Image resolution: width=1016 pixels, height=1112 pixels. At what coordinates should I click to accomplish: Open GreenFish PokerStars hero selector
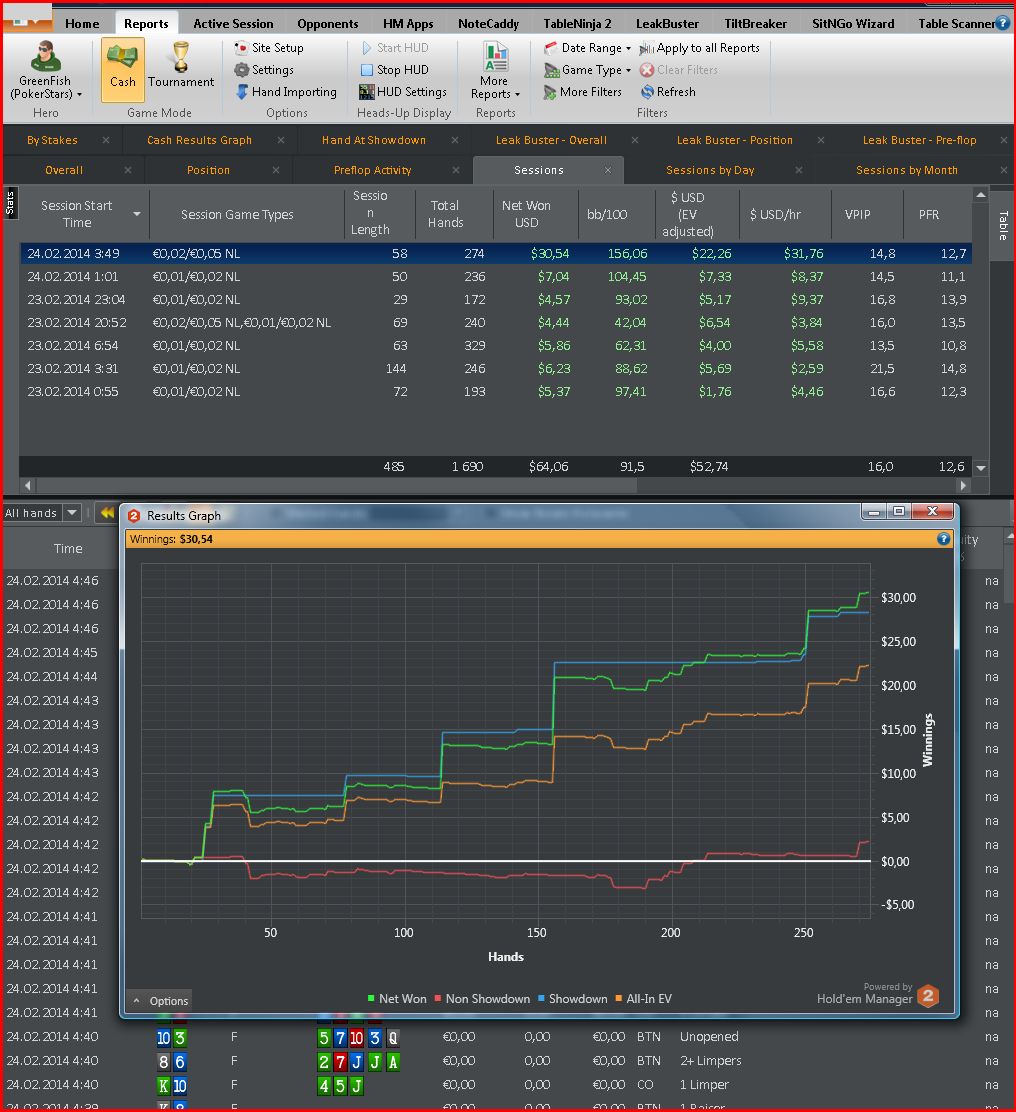pos(45,70)
